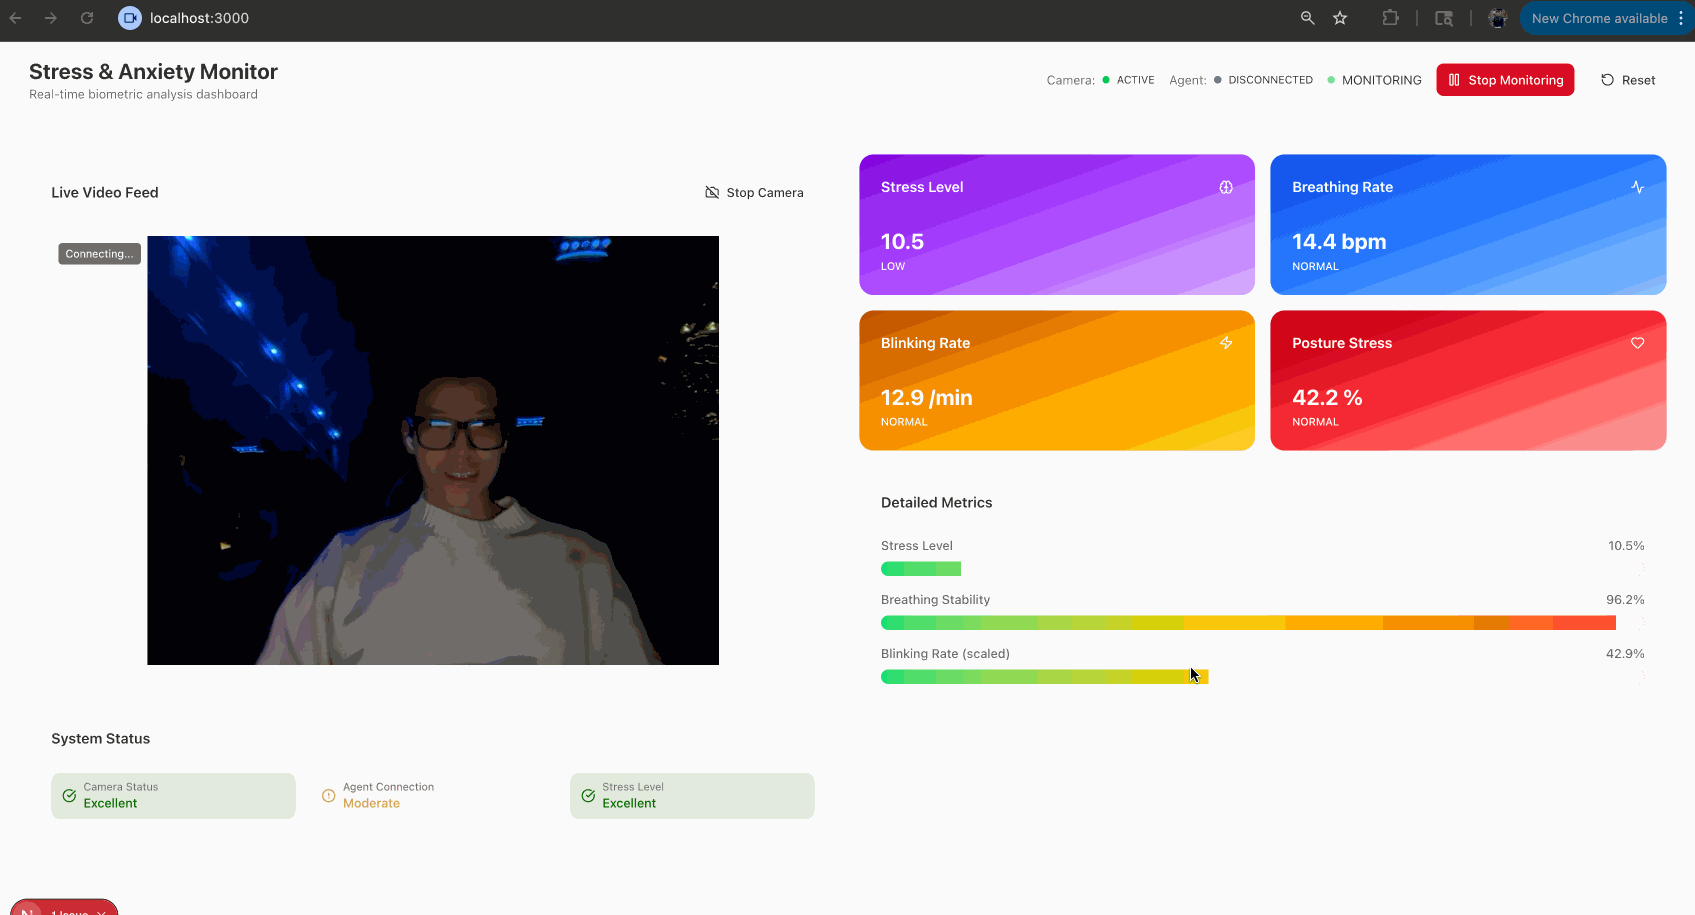Open the Chrome extensions puzzle icon
The height and width of the screenshot is (915, 1695).
point(1390,18)
